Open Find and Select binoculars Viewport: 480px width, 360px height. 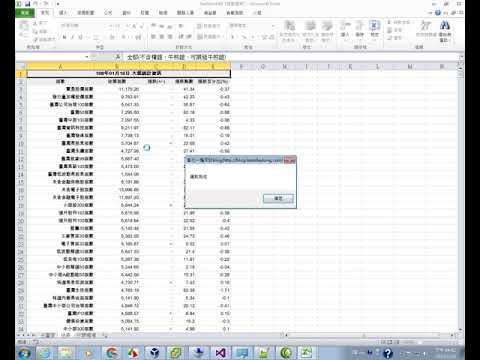(x=445, y=31)
